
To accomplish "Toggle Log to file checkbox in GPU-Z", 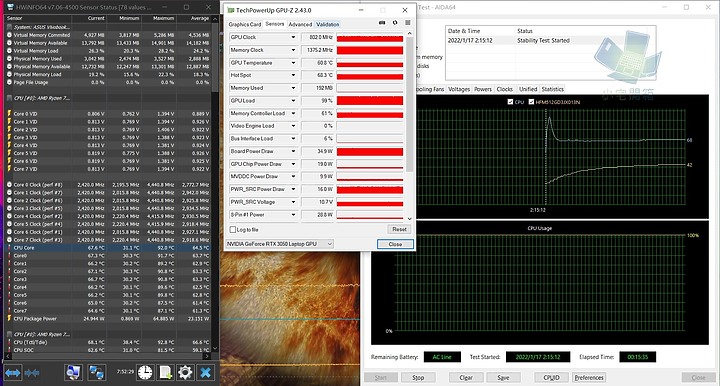I will coord(233,229).
